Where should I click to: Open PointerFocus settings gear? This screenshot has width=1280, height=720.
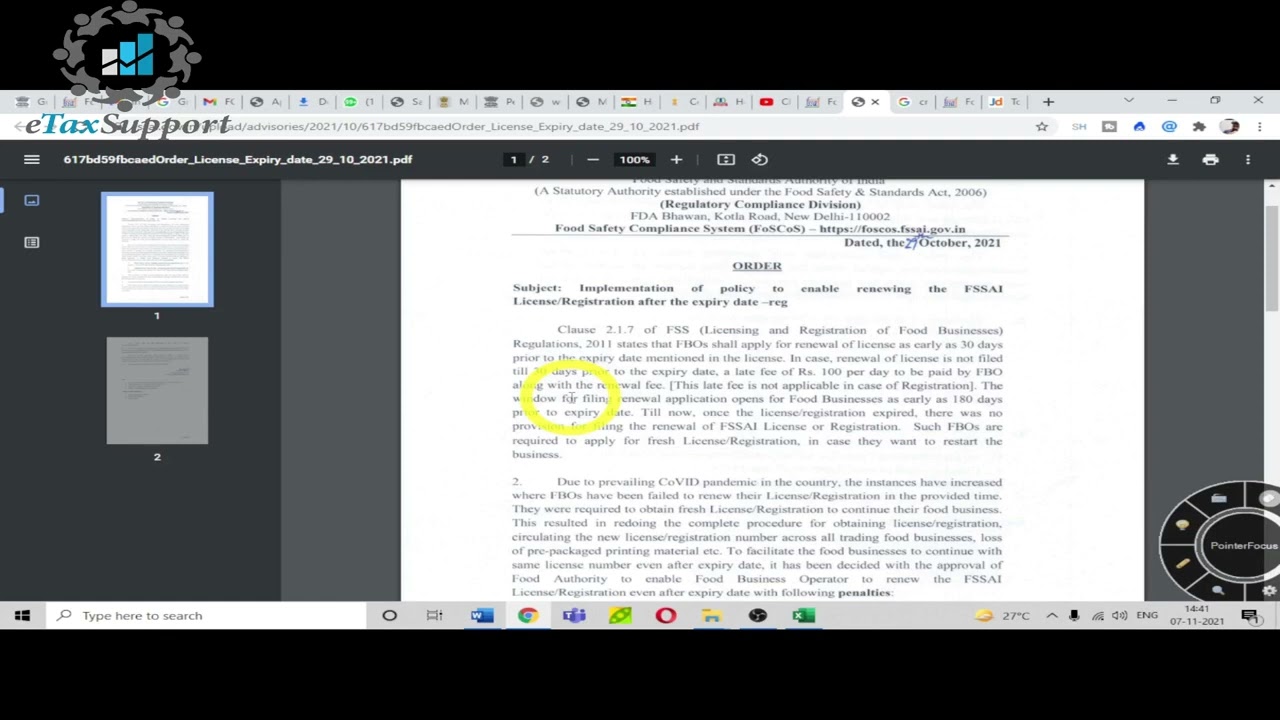point(1269,590)
